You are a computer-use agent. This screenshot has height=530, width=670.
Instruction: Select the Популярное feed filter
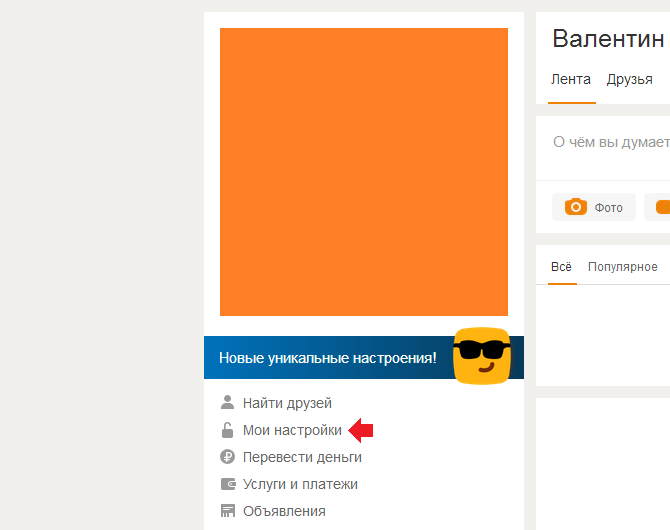coord(623,267)
